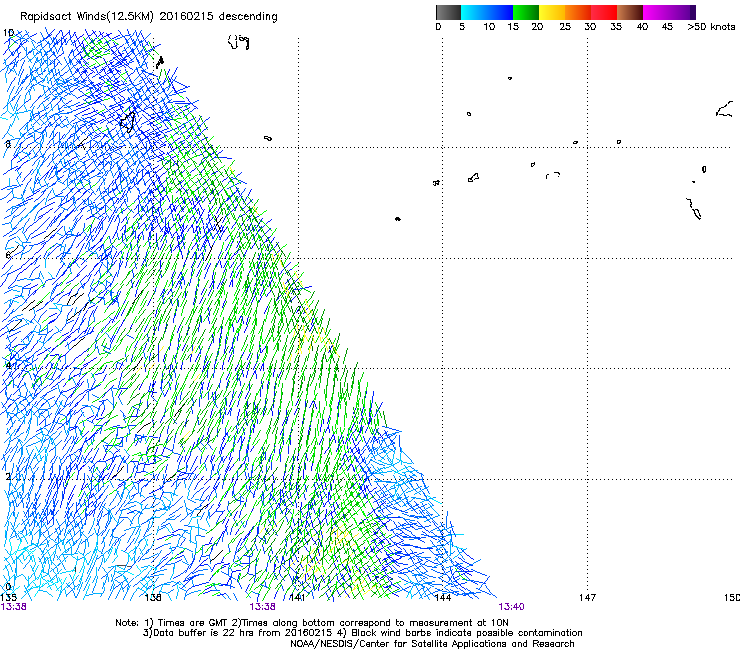Screen dimensions: 740x650
Task: Click the cyan-to-blue 5-15 knots color segment
Action: (x=487, y=12)
